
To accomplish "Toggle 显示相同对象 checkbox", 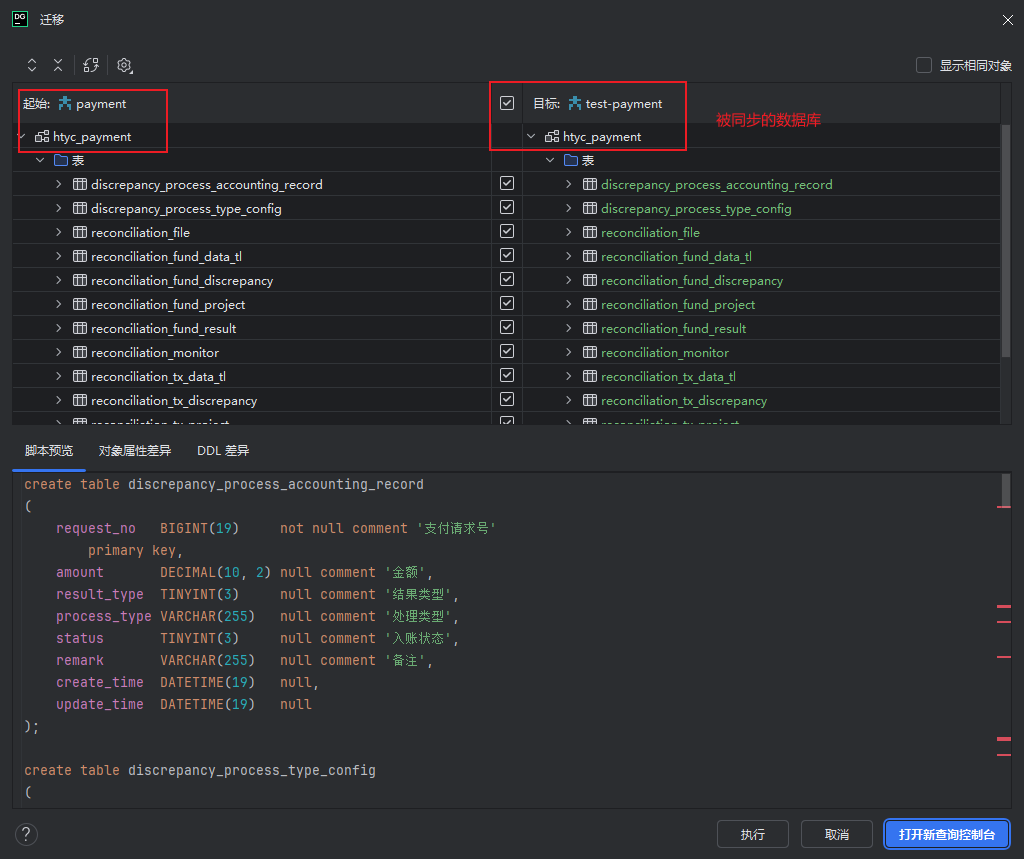I will pyautogui.click(x=923, y=65).
